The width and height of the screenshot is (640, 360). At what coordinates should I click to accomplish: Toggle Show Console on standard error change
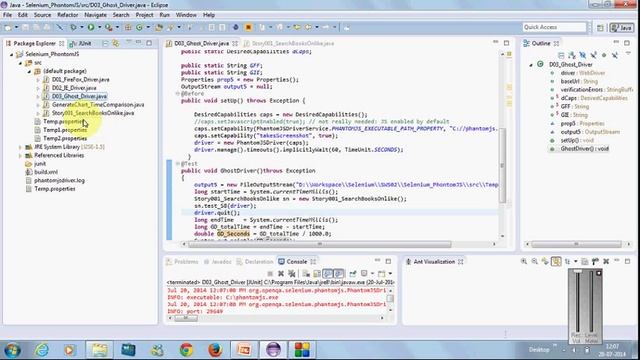click(x=339, y=273)
